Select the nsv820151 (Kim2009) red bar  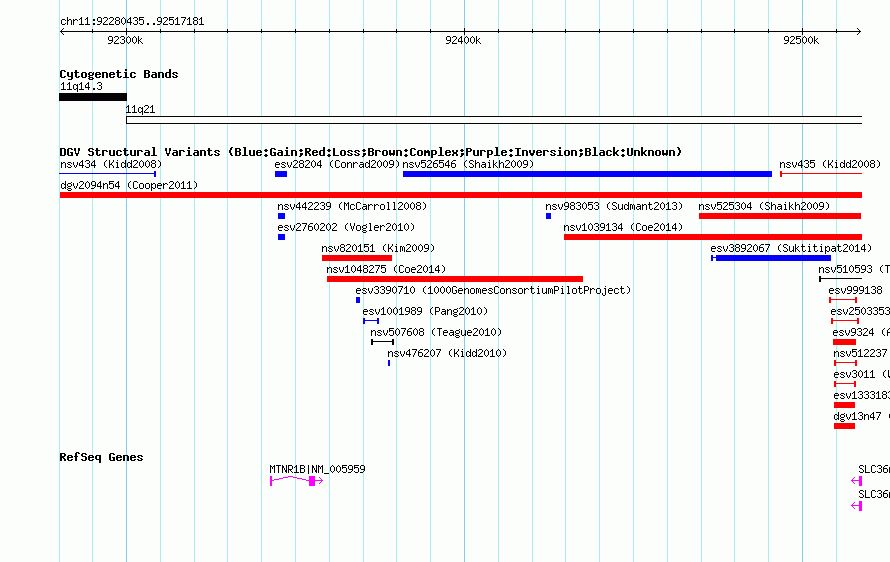[357, 258]
